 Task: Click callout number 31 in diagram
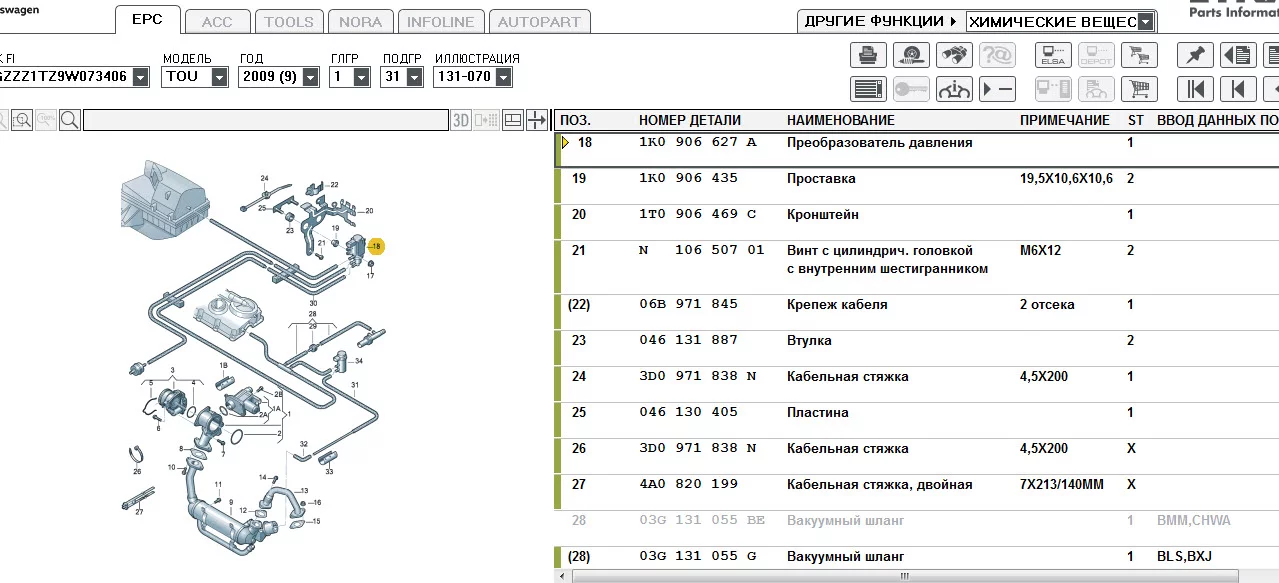pyautogui.click(x=355, y=385)
